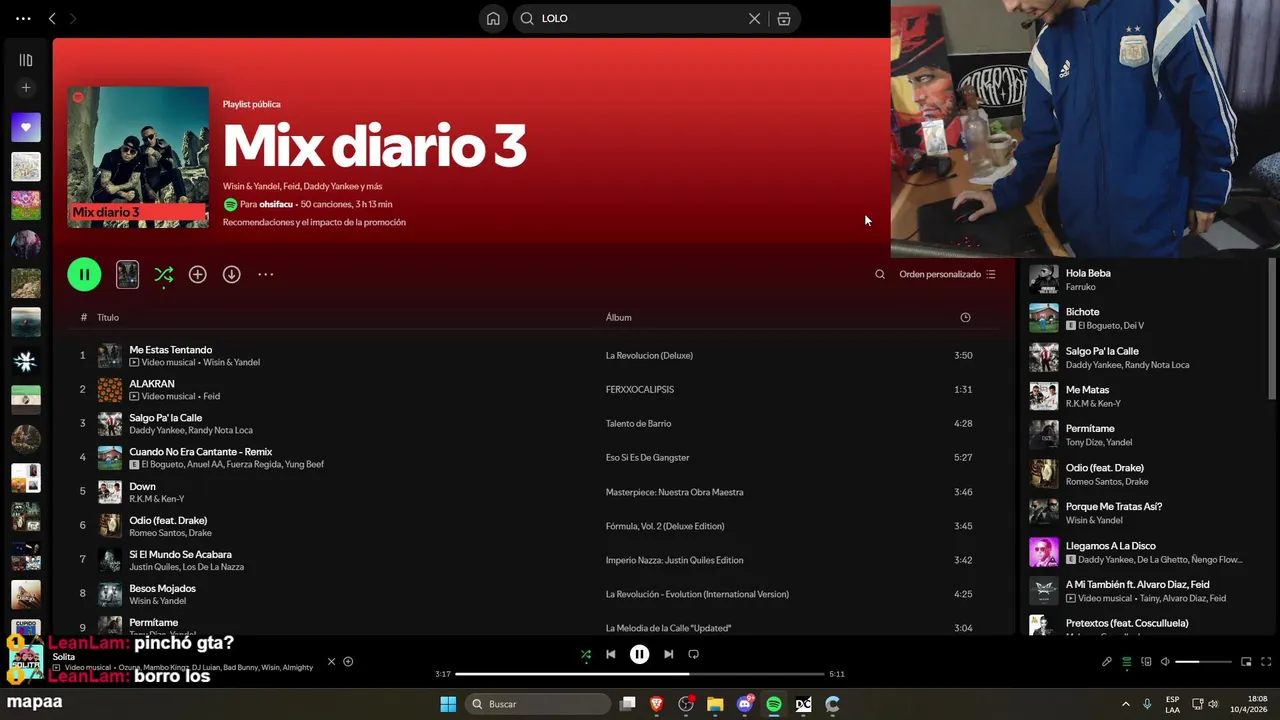Sort by duration clock icon header
Viewport: 1280px width, 720px height.
pos(965,317)
